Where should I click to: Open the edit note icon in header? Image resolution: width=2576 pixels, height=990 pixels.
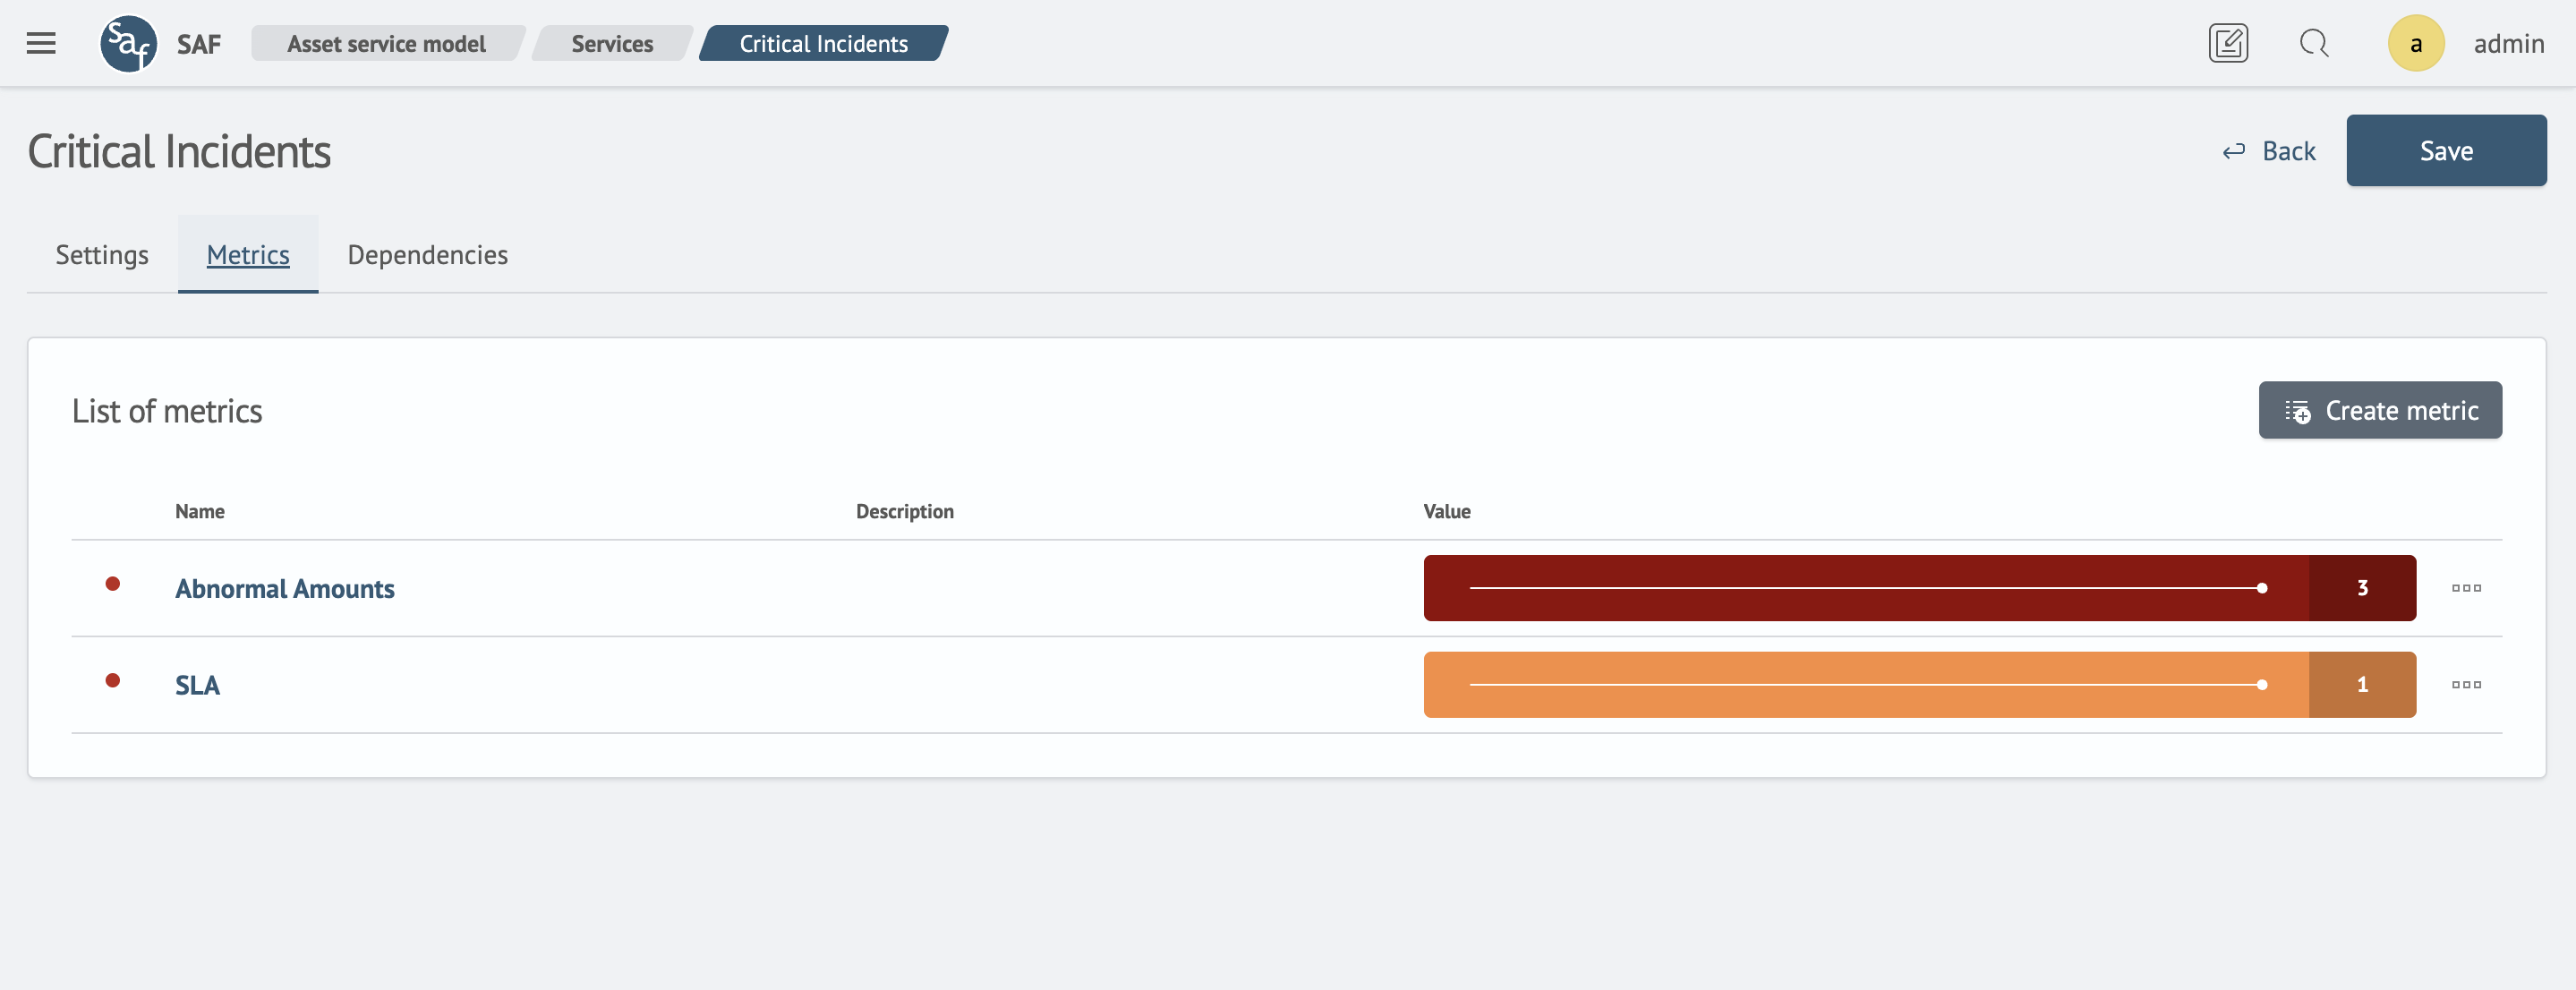coord(2228,43)
